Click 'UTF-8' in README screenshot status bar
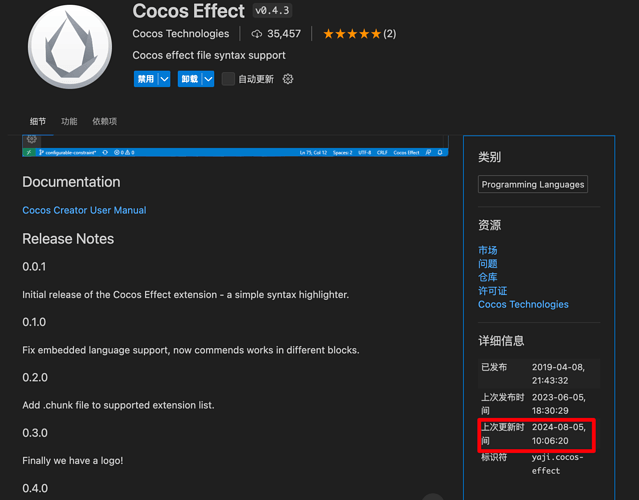The height and width of the screenshot is (500, 639). click(x=365, y=153)
